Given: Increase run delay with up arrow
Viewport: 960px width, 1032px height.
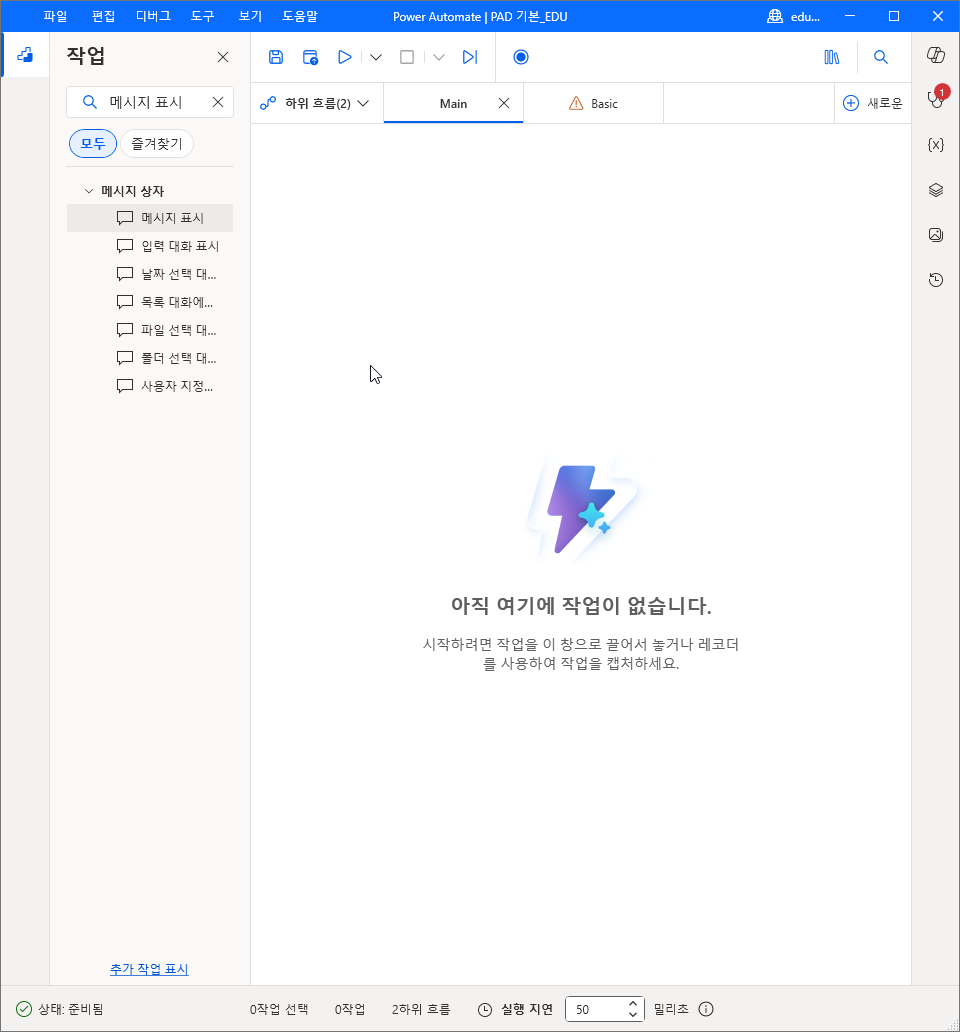Looking at the screenshot, I should click(633, 1003).
